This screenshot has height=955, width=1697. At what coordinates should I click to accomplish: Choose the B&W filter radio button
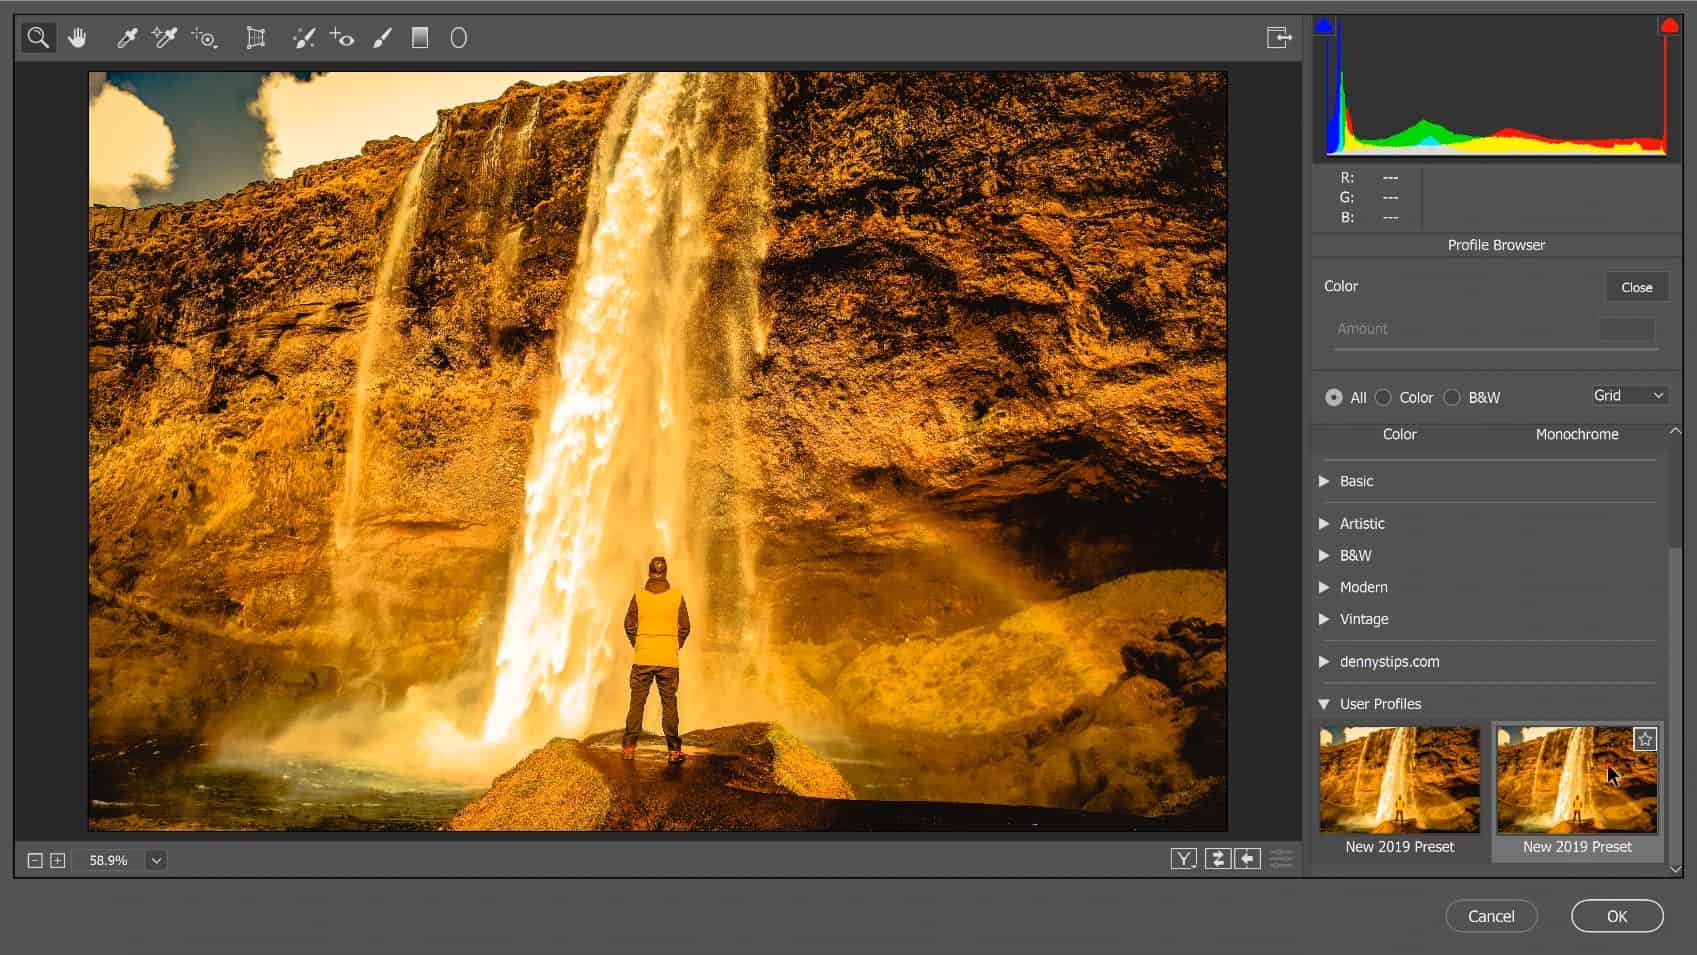tap(1452, 397)
